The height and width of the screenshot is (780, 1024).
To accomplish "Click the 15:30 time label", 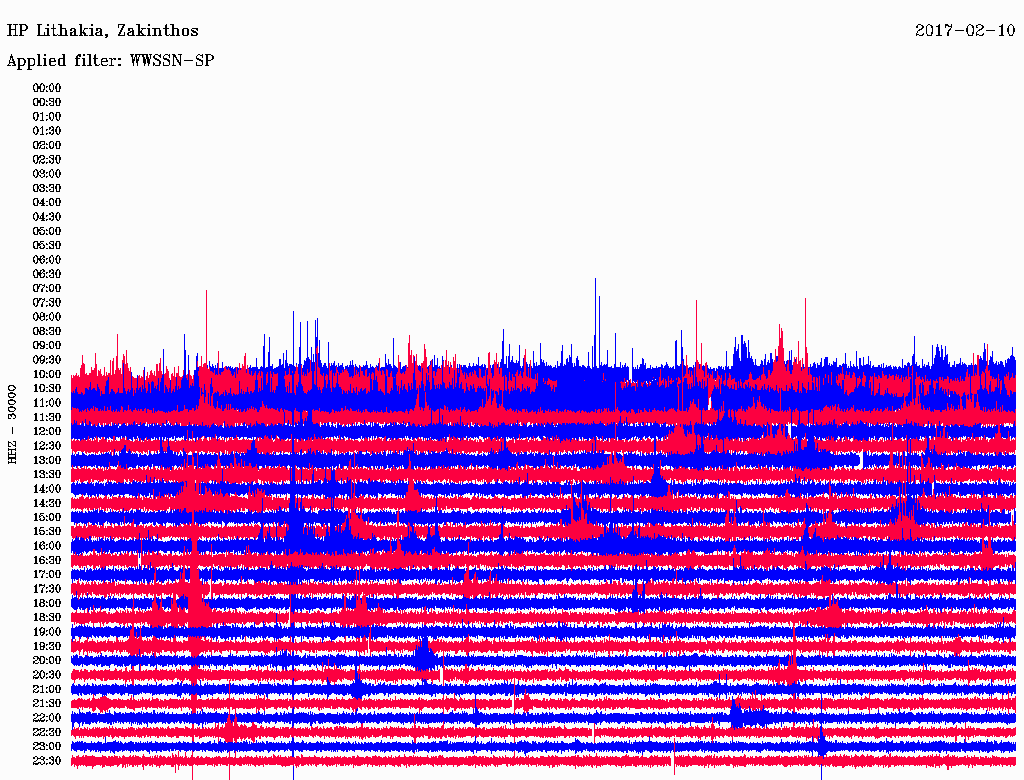I will [x=47, y=532].
